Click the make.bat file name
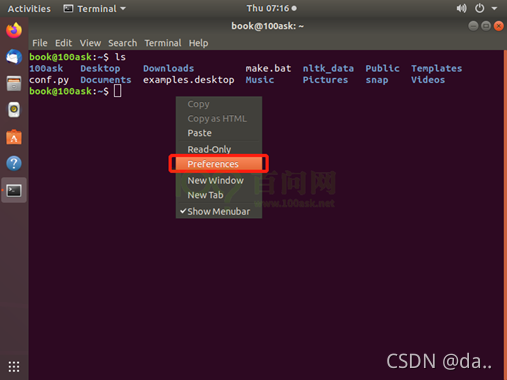The width and height of the screenshot is (507, 380). pyautogui.click(x=268, y=68)
